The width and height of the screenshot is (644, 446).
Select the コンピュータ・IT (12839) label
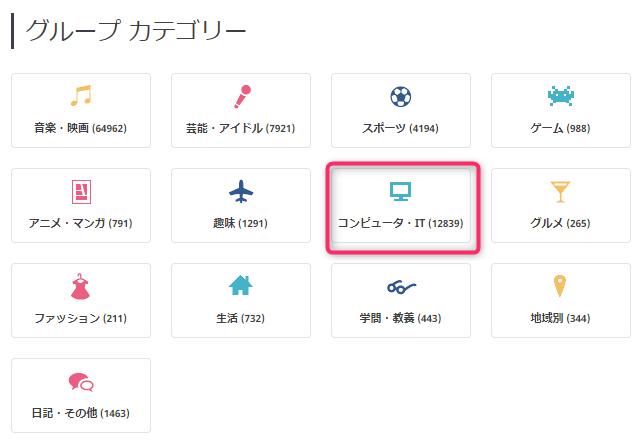400,223
